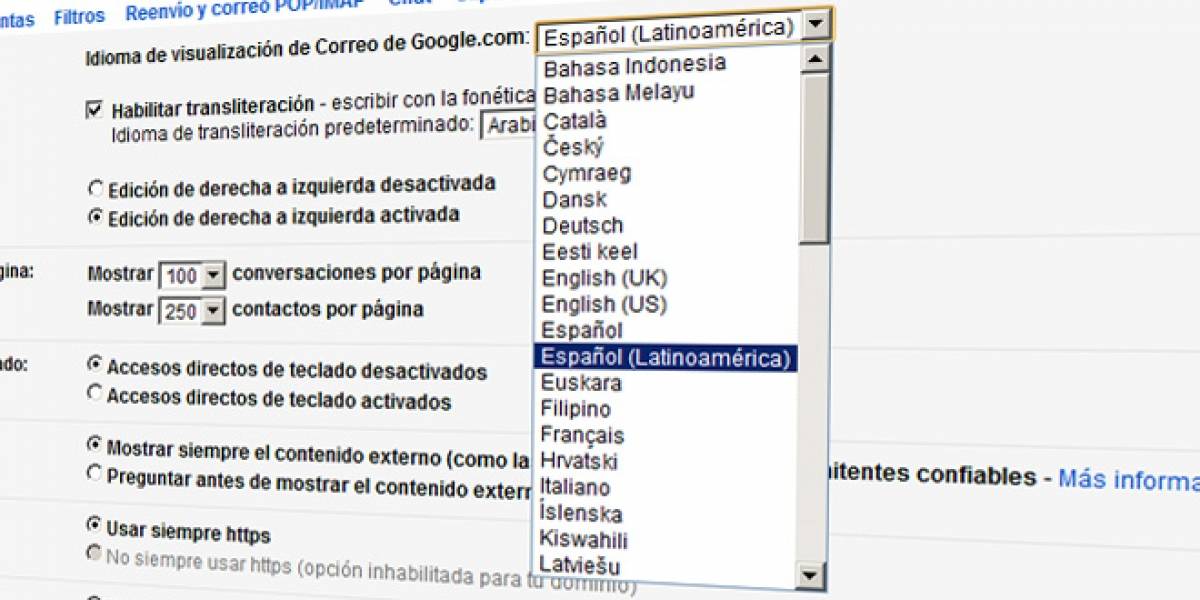Select disabled No siempre usar https option
The width and height of the screenshot is (1200, 600).
click(93, 552)
